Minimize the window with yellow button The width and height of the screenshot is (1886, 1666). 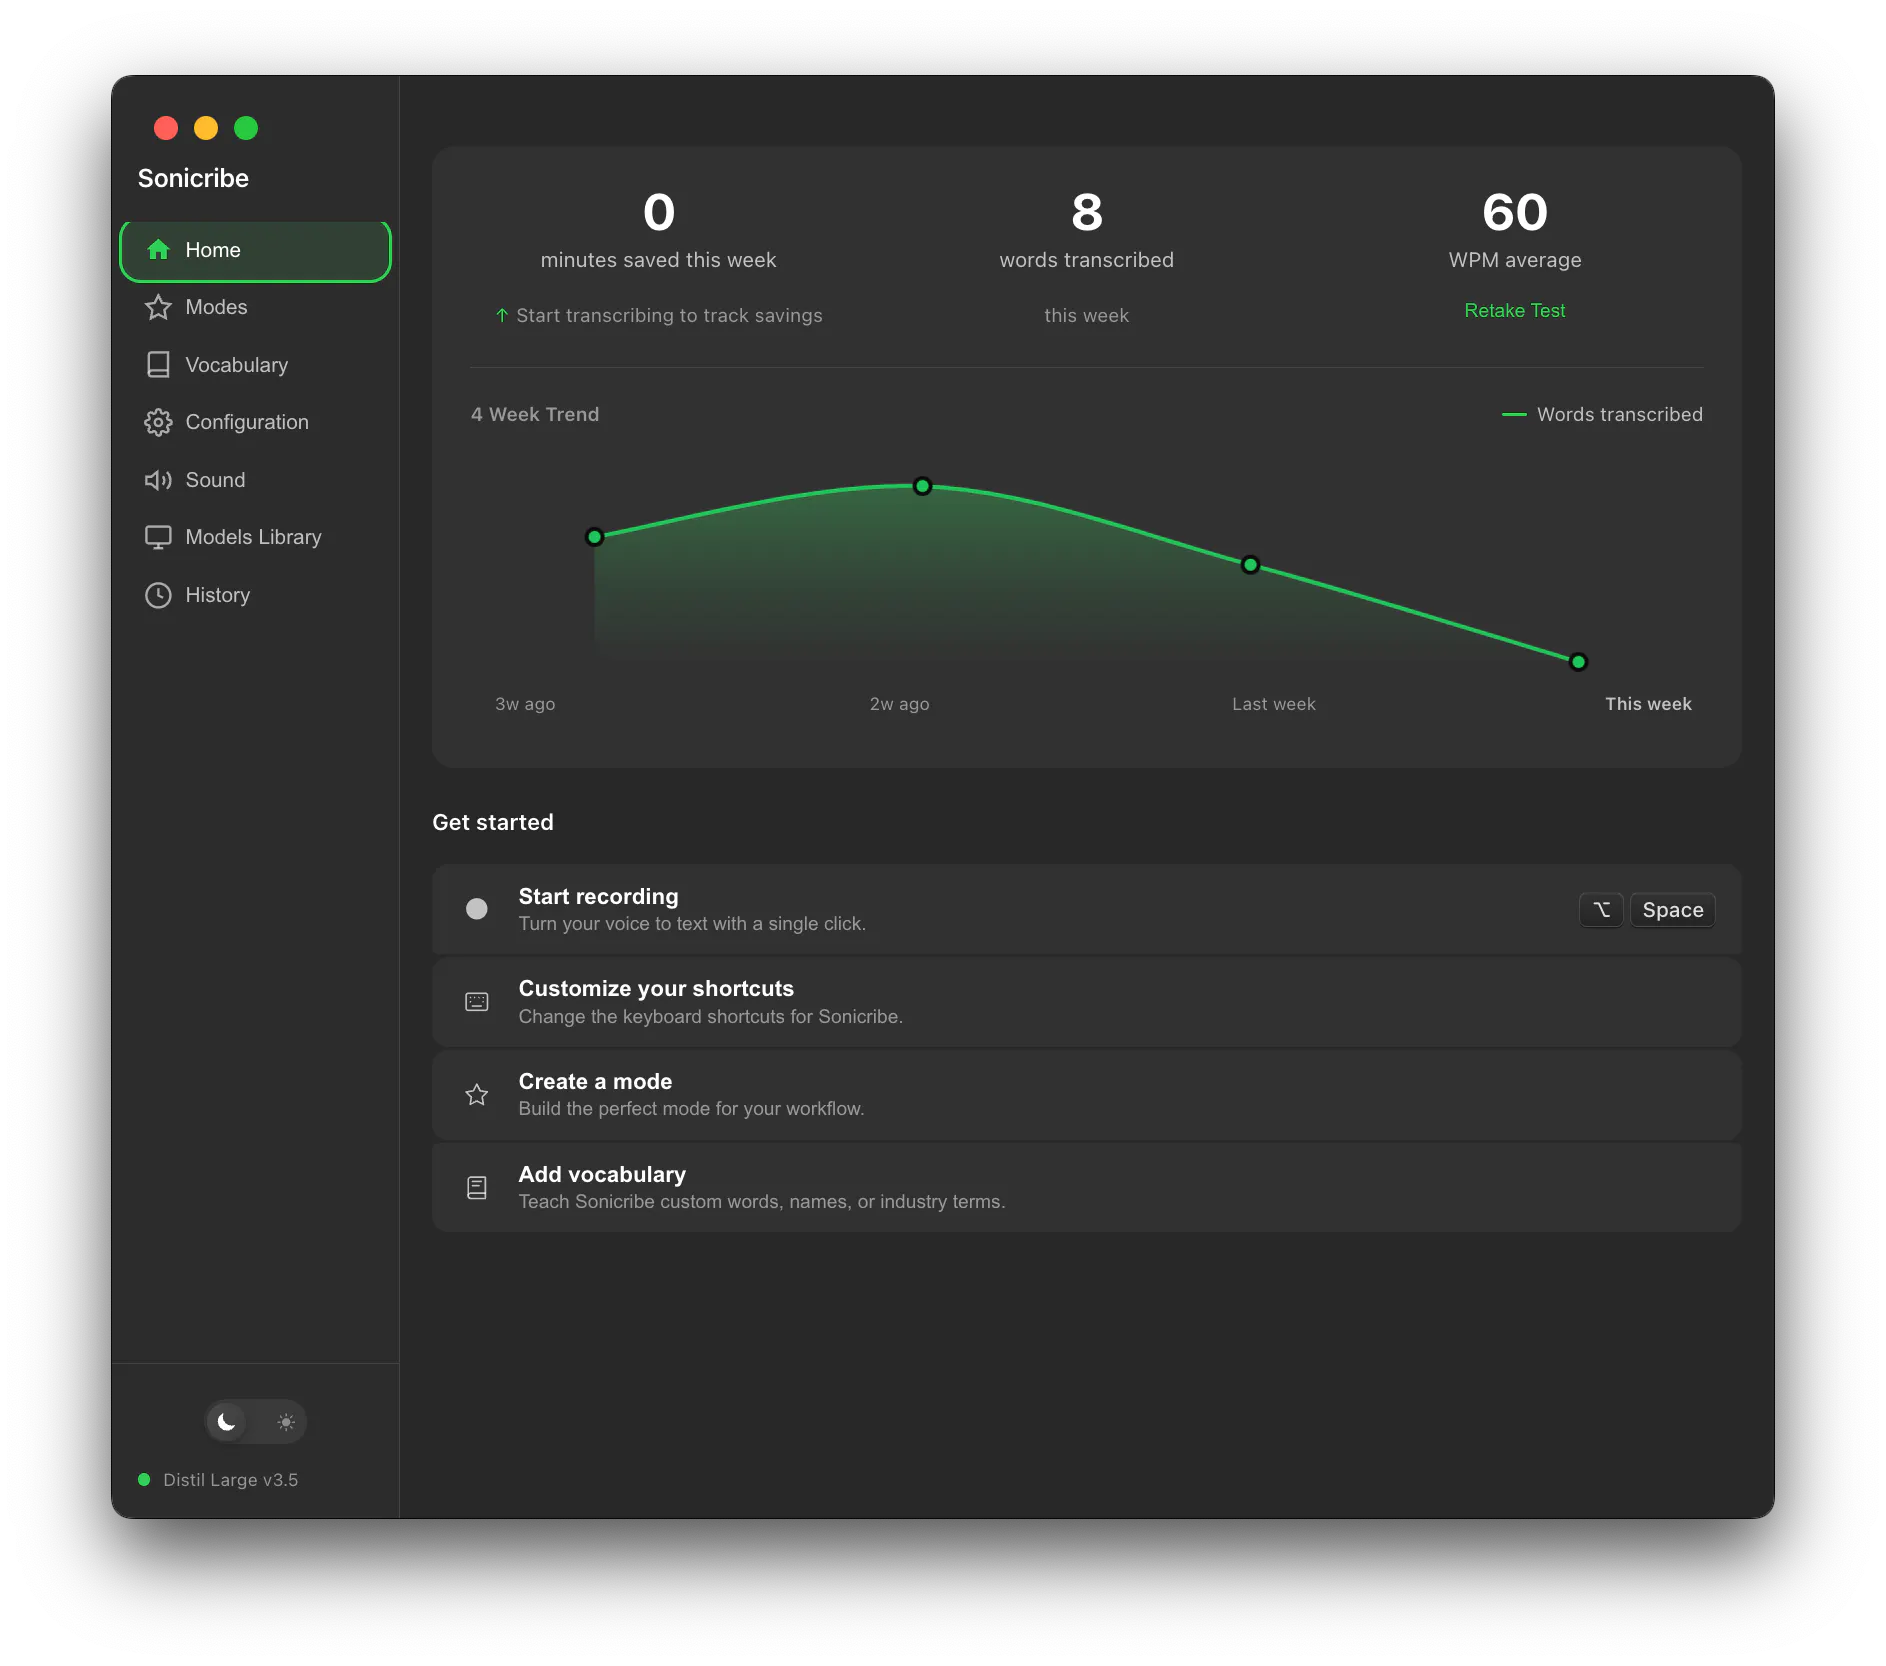[206, 128]
